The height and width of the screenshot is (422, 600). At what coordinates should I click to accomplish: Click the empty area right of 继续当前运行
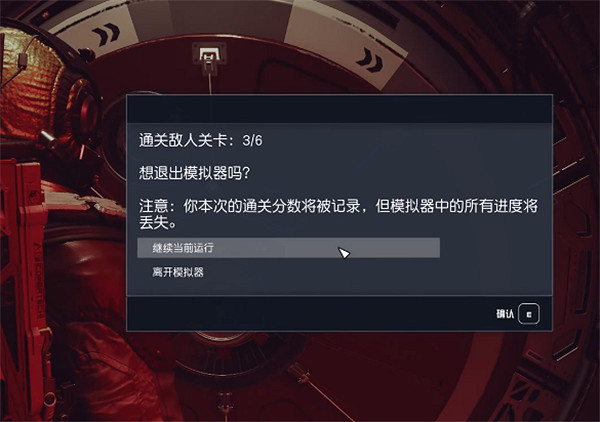(x=496, y=248)
